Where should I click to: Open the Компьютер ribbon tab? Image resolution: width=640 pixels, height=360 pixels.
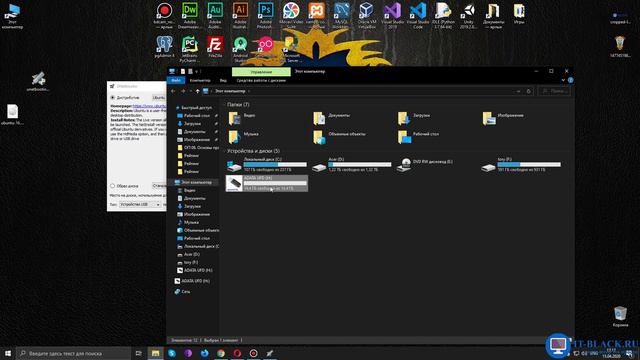click(x=200, y=80)
